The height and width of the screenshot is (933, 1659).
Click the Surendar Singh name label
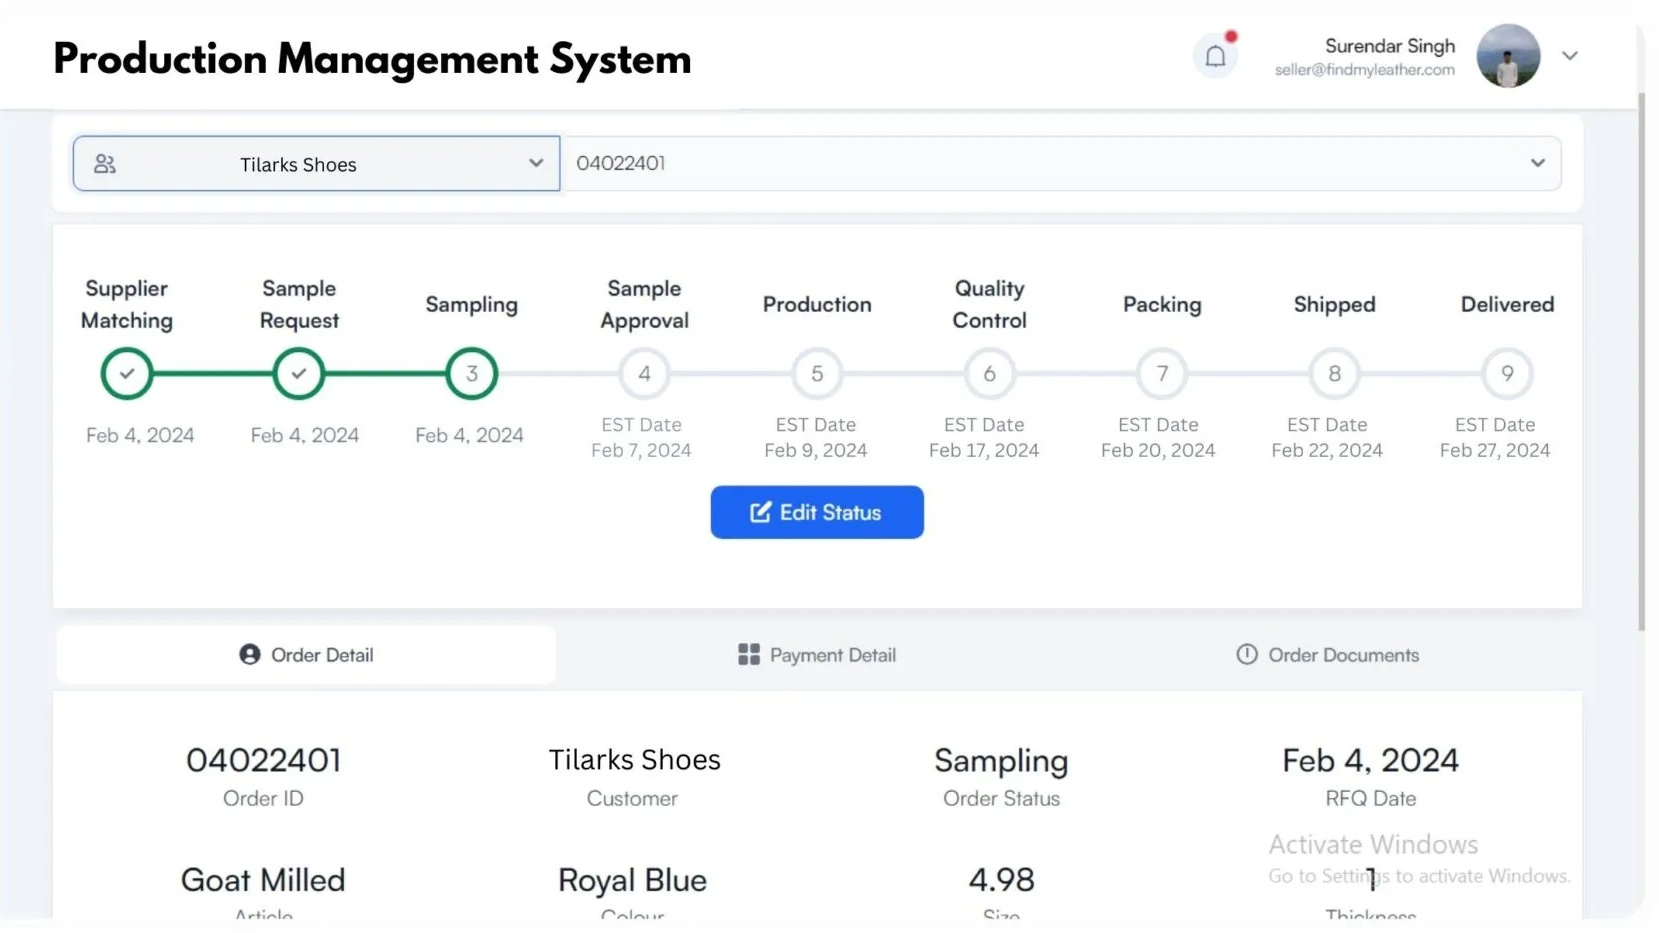pos(1390,46)
